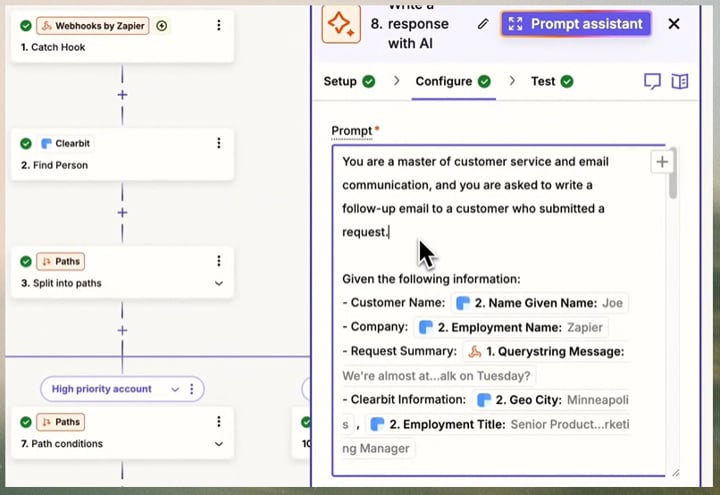This screenshot has height=495, width=720.
Task: Click the Geo City data pill
Action: (551, 400)
